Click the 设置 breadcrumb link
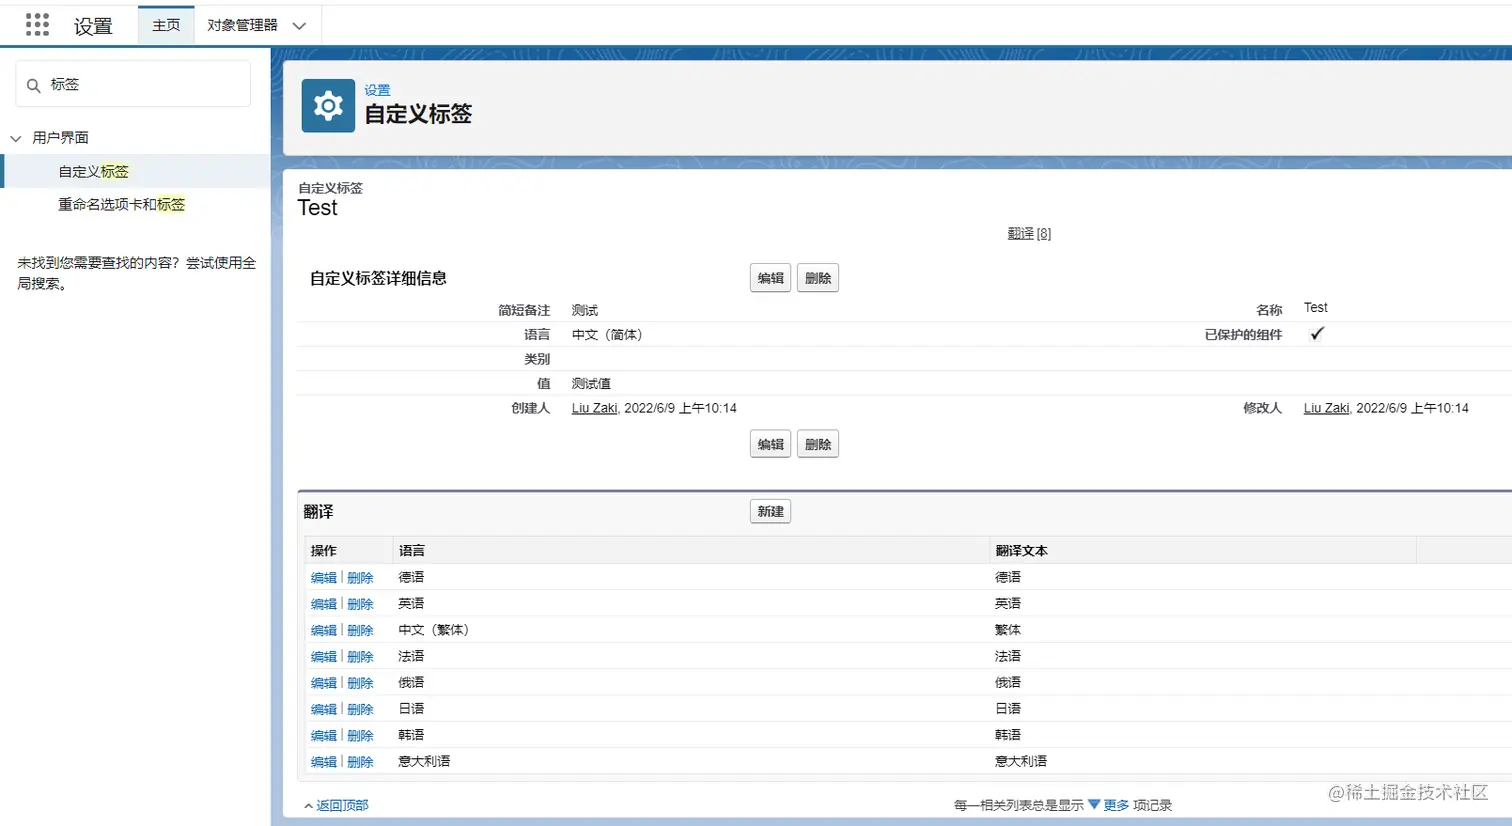Viewport: 1512px width, 826px height. (377, 90)
